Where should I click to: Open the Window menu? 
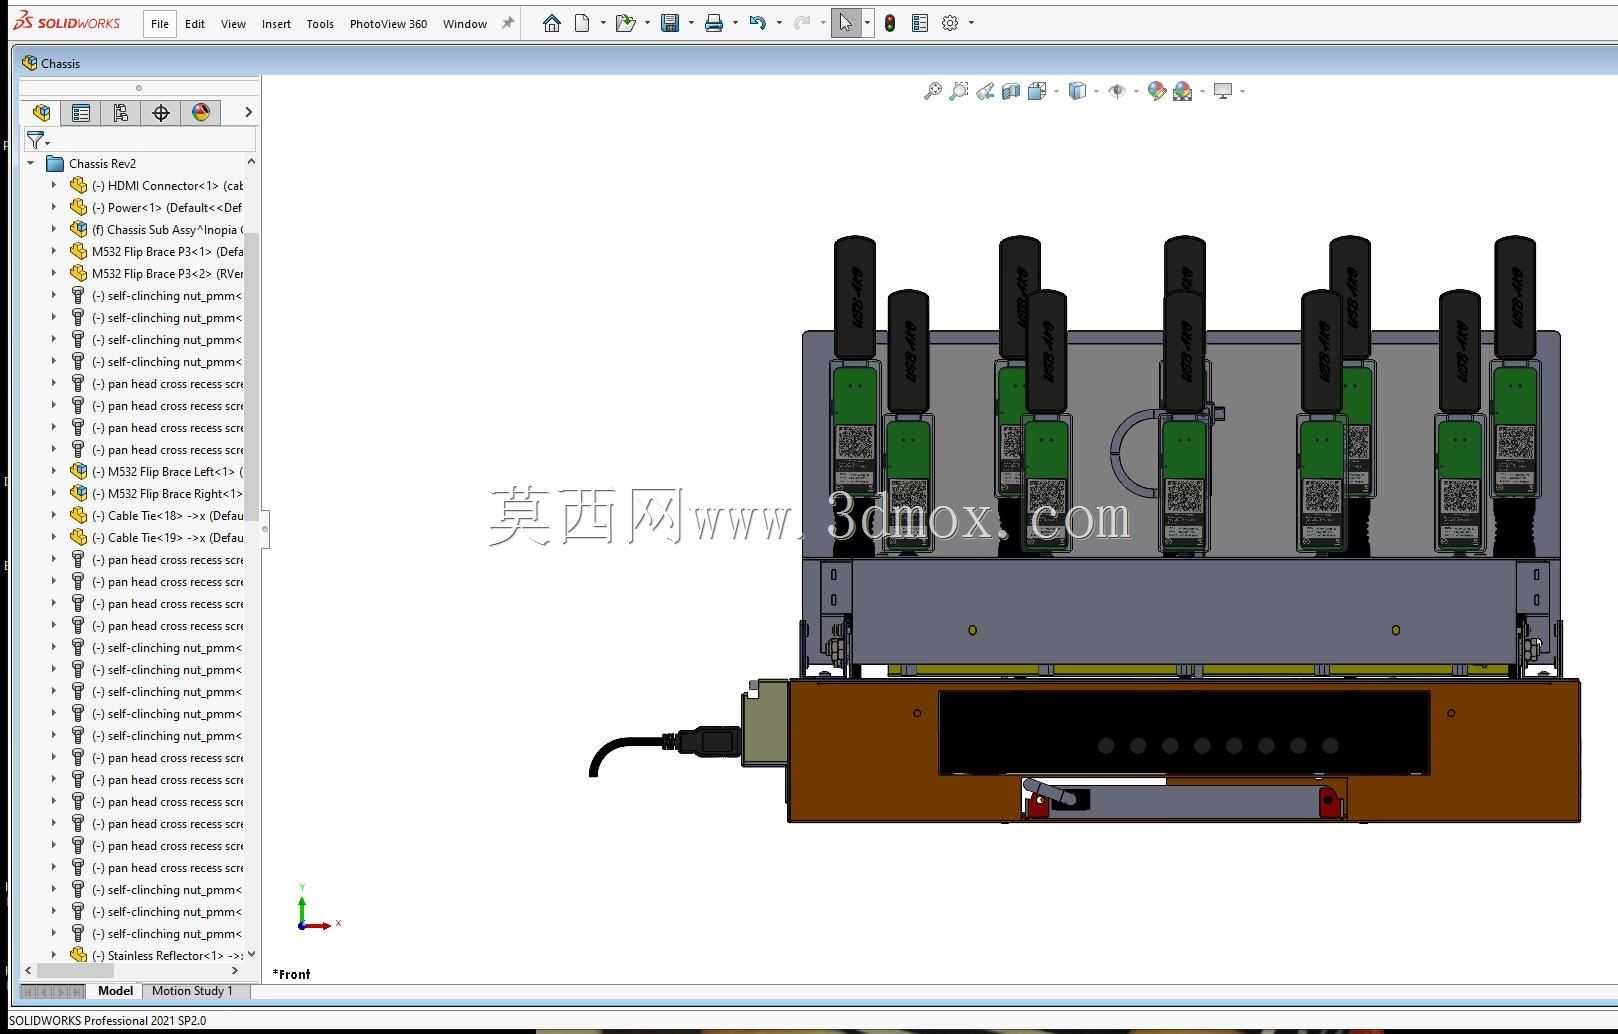(465, 23)
